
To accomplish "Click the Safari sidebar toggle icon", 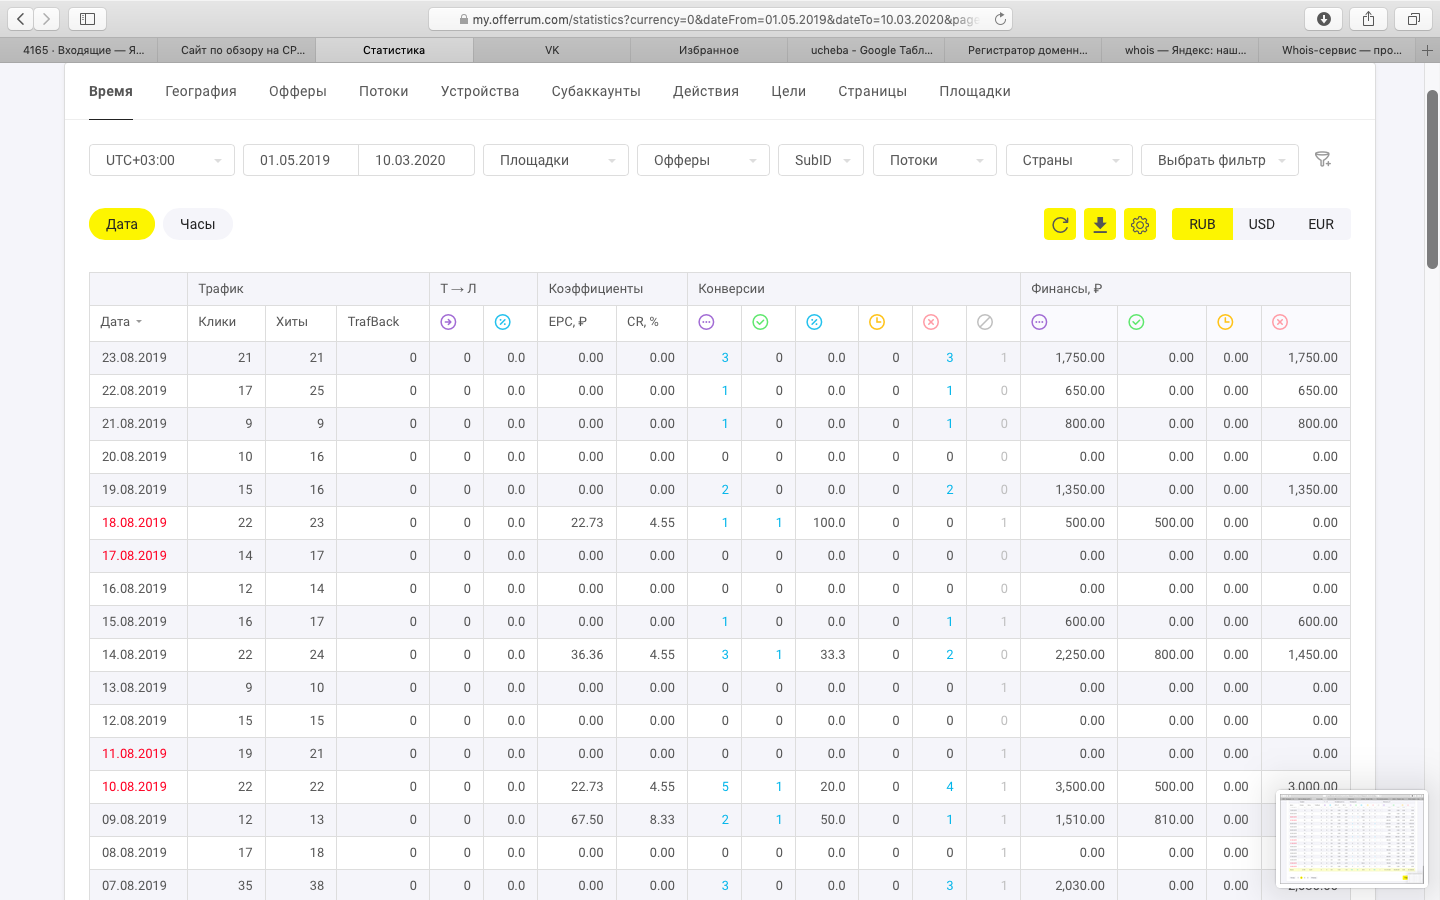I will click(87, 19).
